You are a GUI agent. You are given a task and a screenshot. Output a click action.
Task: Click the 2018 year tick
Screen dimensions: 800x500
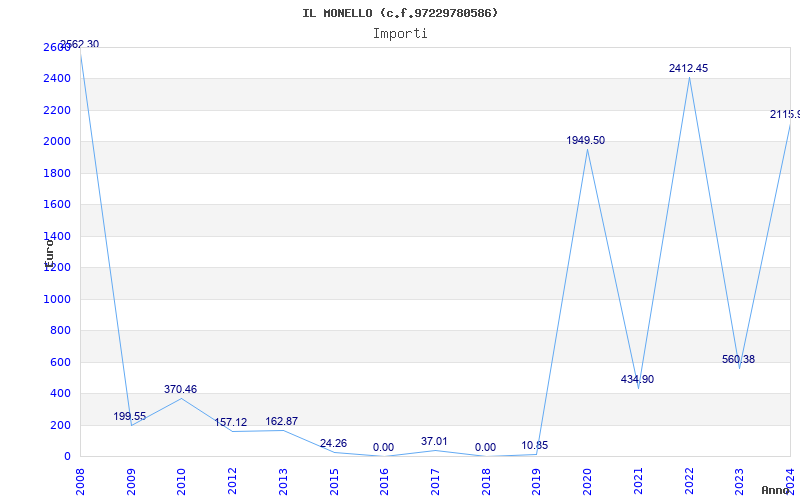[x=486, y=481]
